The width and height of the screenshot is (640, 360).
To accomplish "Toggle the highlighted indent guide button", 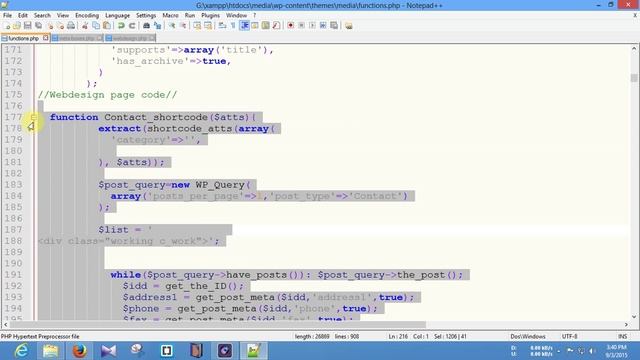I will coord(244,26).
